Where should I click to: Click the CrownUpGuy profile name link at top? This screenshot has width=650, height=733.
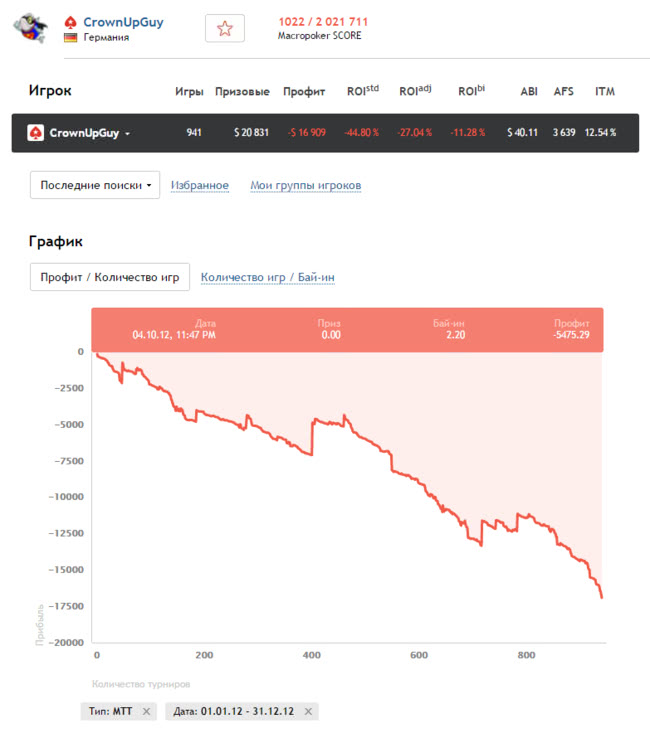[123, 22]
